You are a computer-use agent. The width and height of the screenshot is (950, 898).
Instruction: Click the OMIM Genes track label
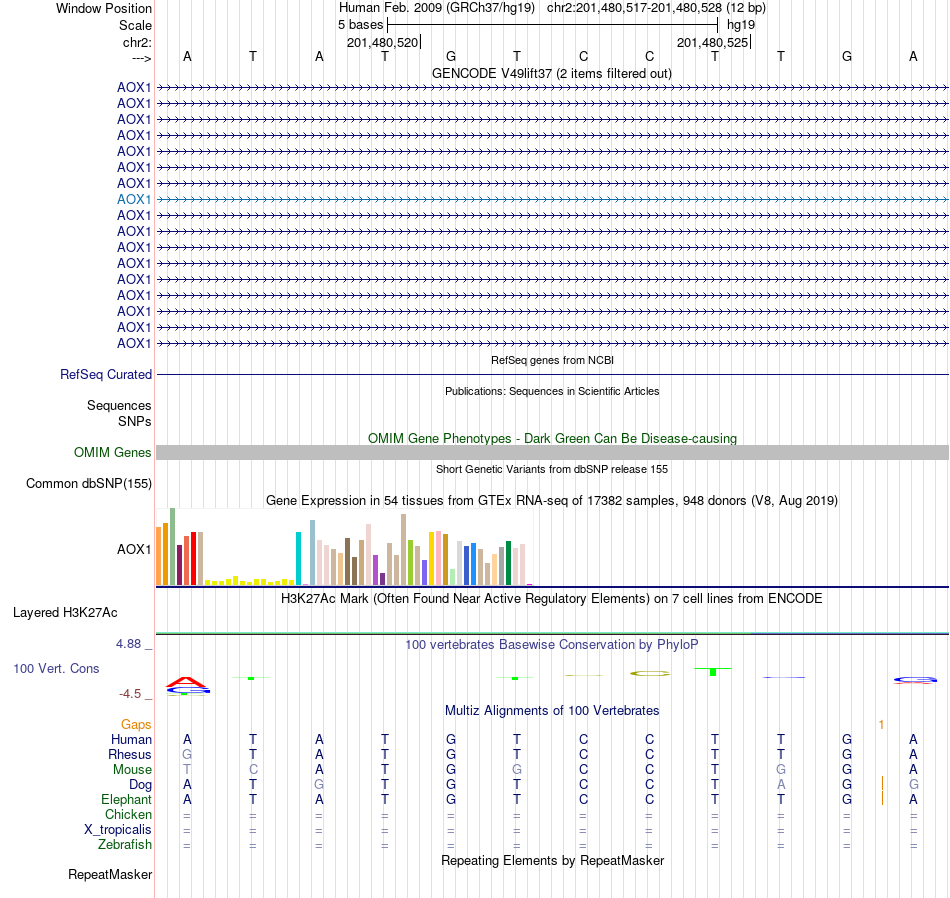click(113, 453)
